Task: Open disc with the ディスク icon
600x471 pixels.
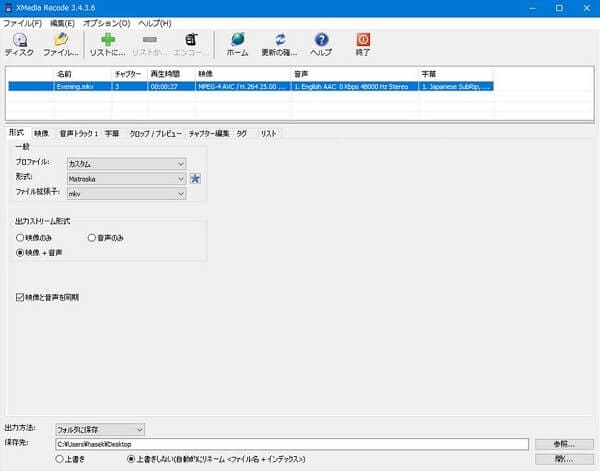Action: pyautogui.click(x=19, y=45)
